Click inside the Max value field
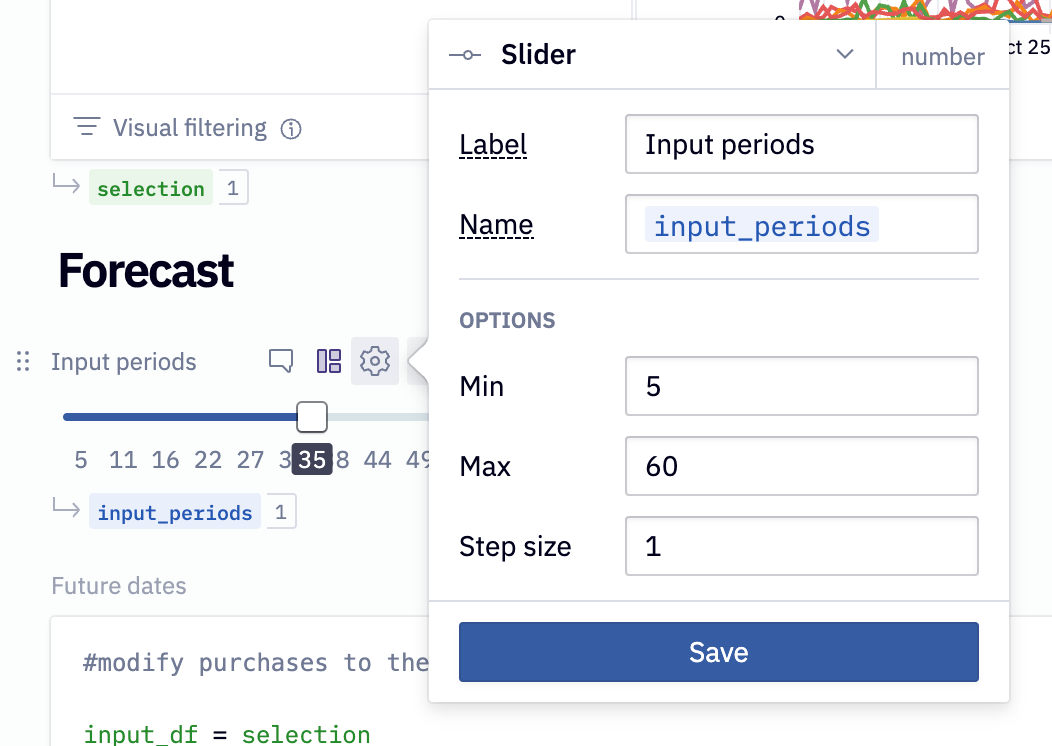 coord(801,466)
